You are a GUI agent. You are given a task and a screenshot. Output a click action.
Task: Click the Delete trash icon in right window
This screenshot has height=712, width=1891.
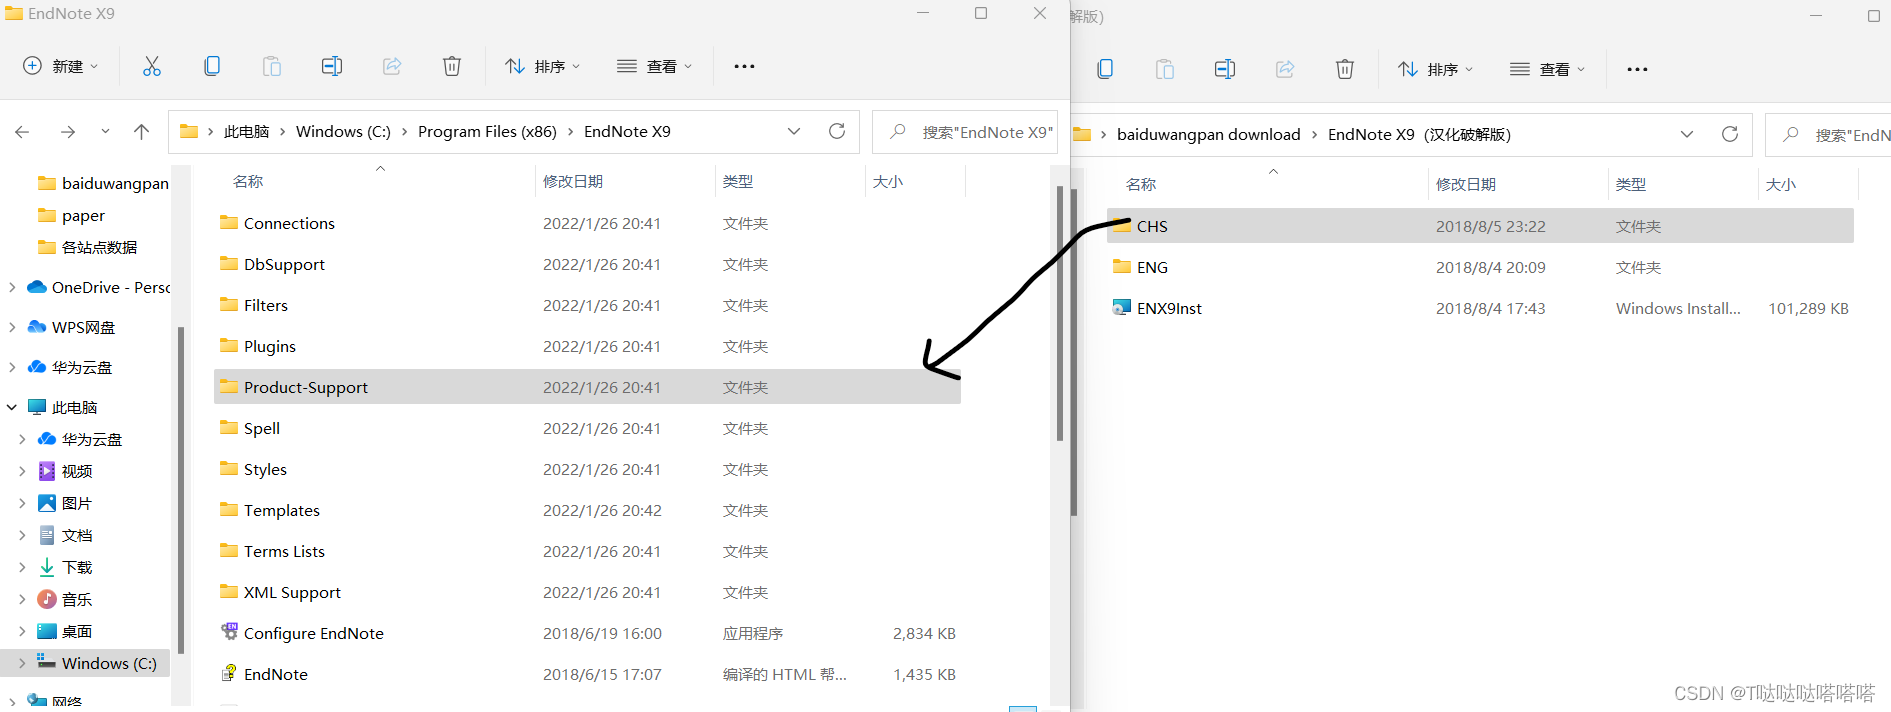pos(1345,69)
